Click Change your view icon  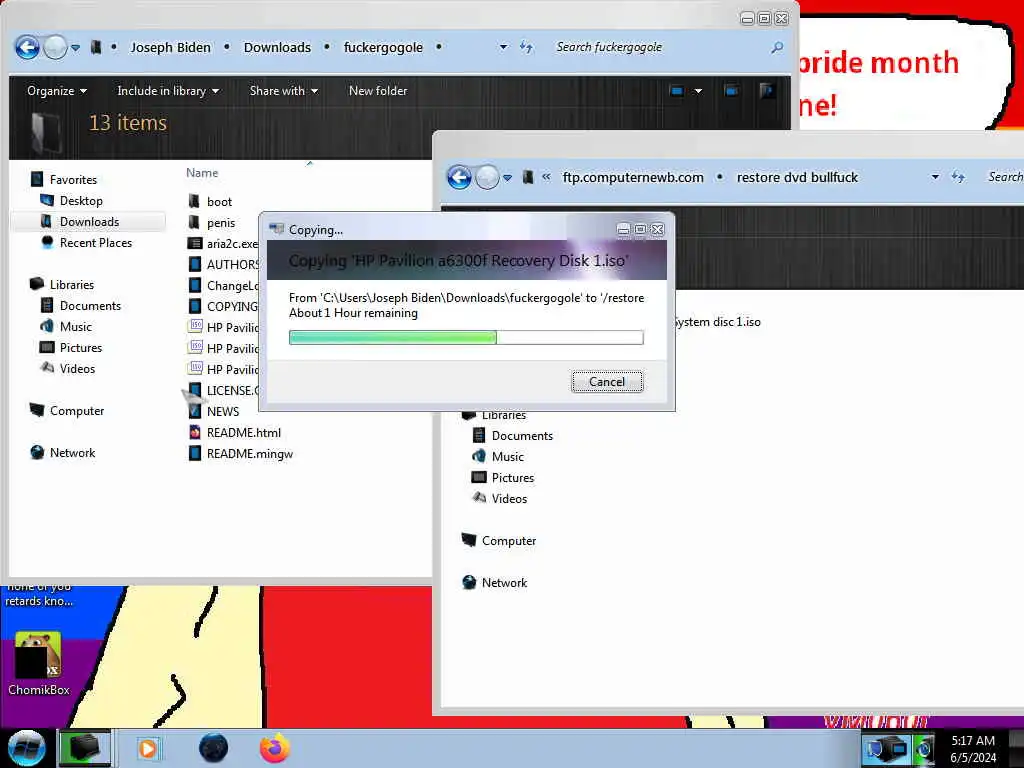[677, 91]
